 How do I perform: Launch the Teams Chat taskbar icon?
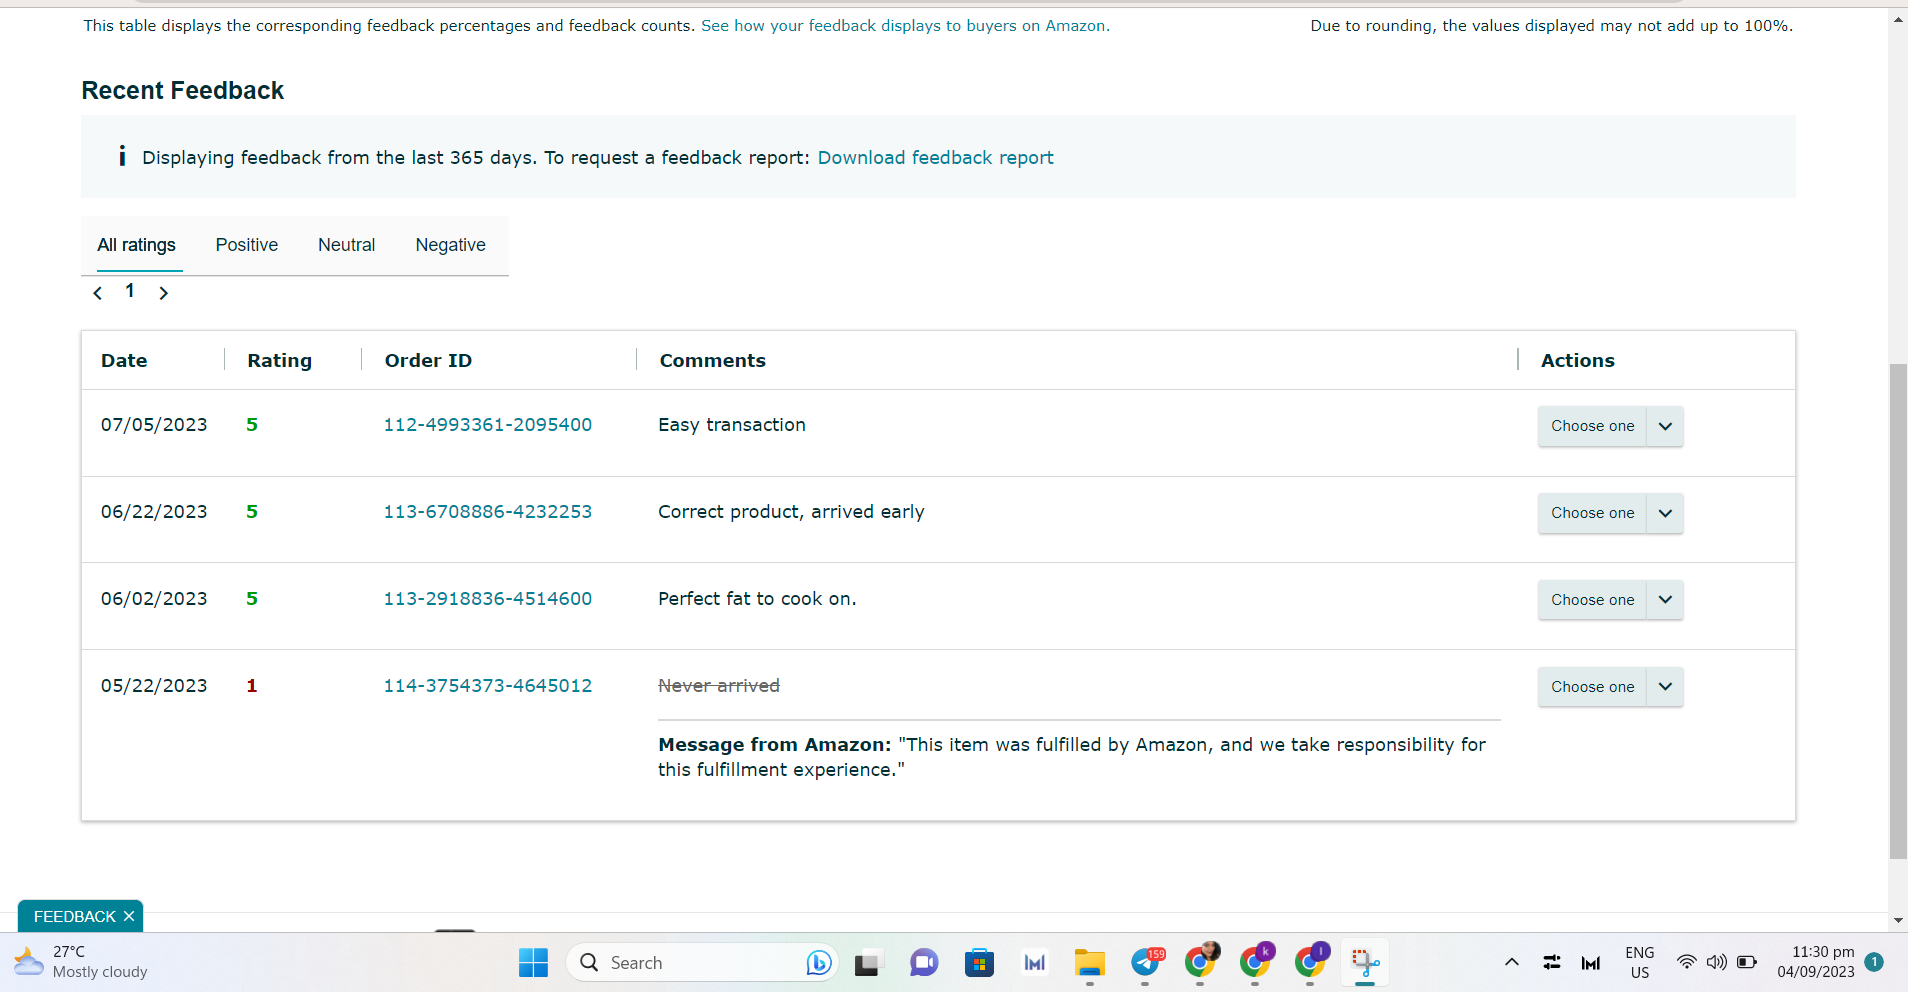923,963
